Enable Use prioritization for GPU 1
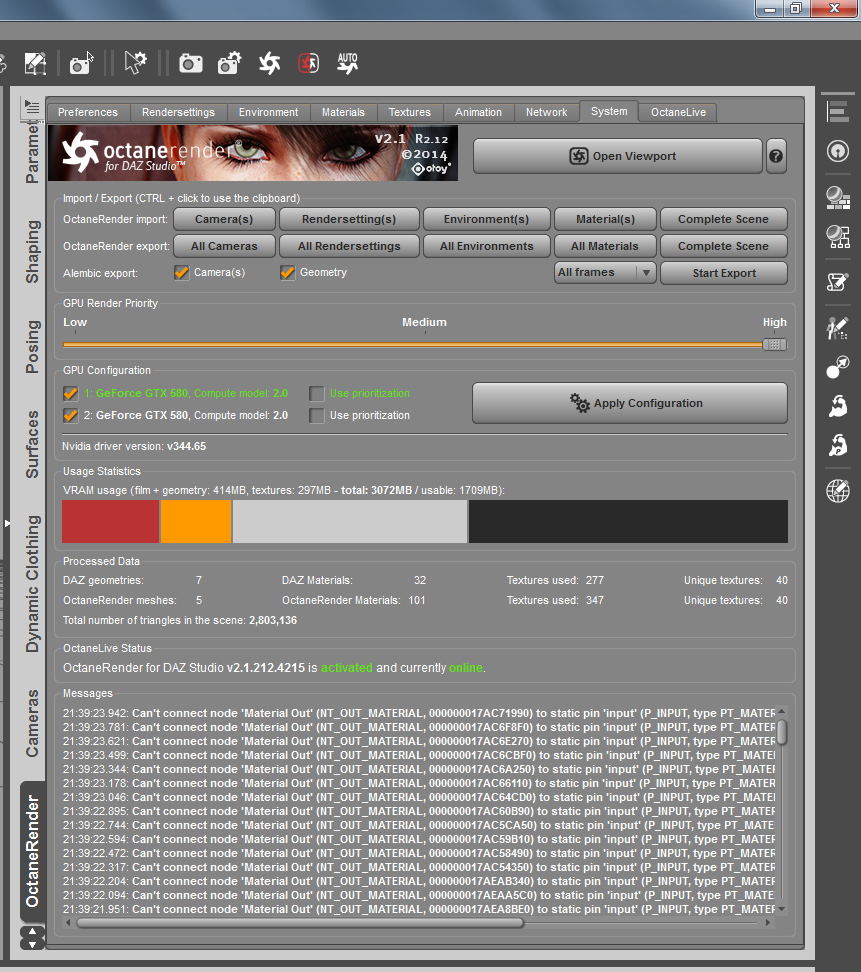The image size is (861, 972). point(317,394)
